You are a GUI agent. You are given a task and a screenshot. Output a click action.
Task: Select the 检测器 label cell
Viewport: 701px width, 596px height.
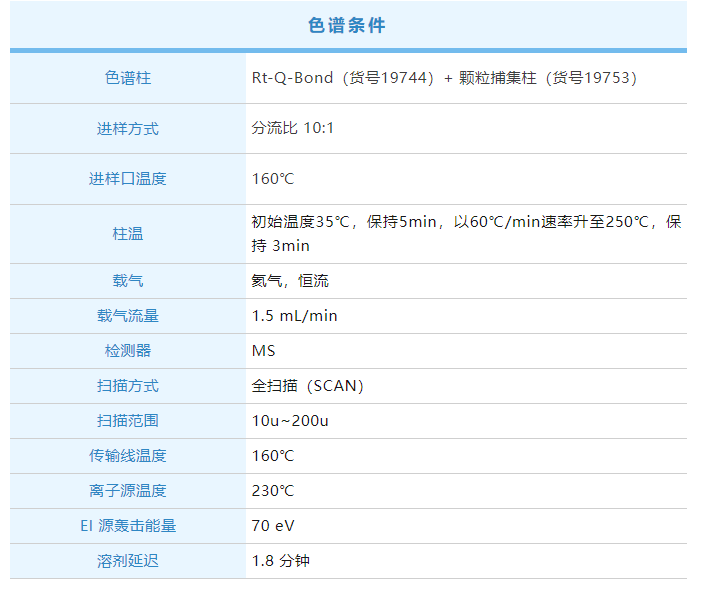click(128, 351)
